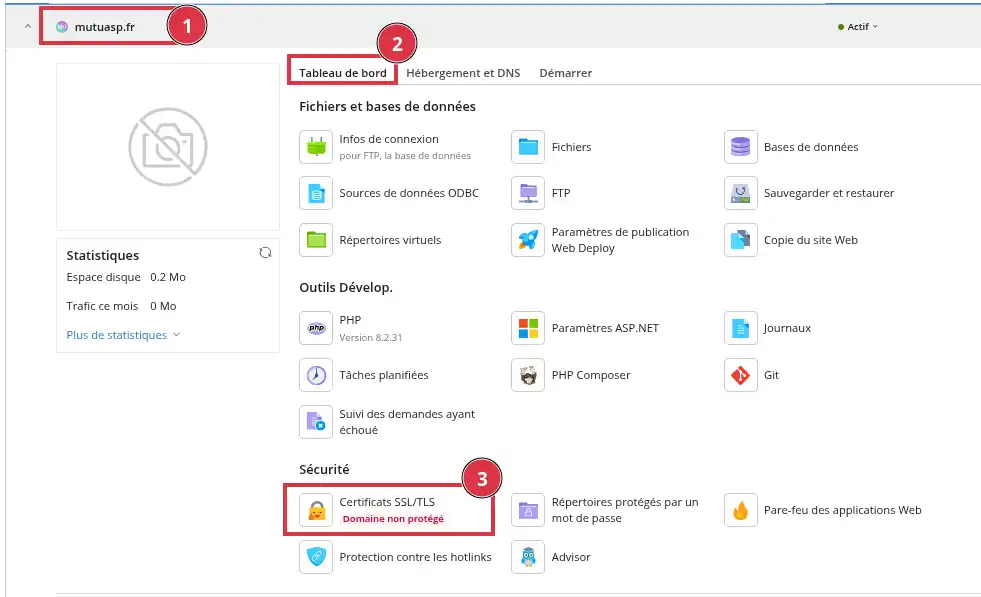Click the site screenshot placeholder thumbnail
Image resolution: width=981 pixels, height=597 pixels.
[x=168, y=147]
